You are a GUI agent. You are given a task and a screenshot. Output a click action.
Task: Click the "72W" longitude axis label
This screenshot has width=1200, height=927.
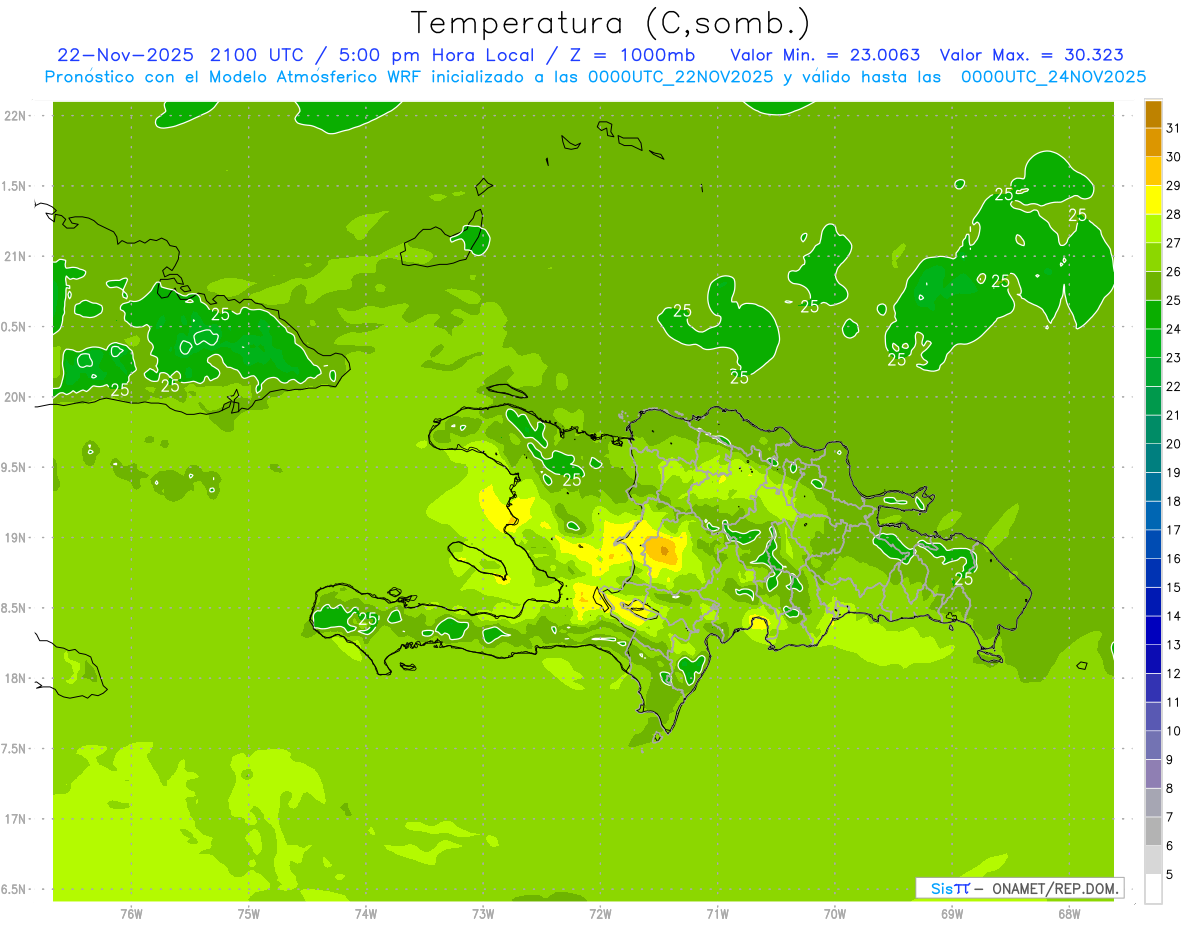tap(600, 914)
